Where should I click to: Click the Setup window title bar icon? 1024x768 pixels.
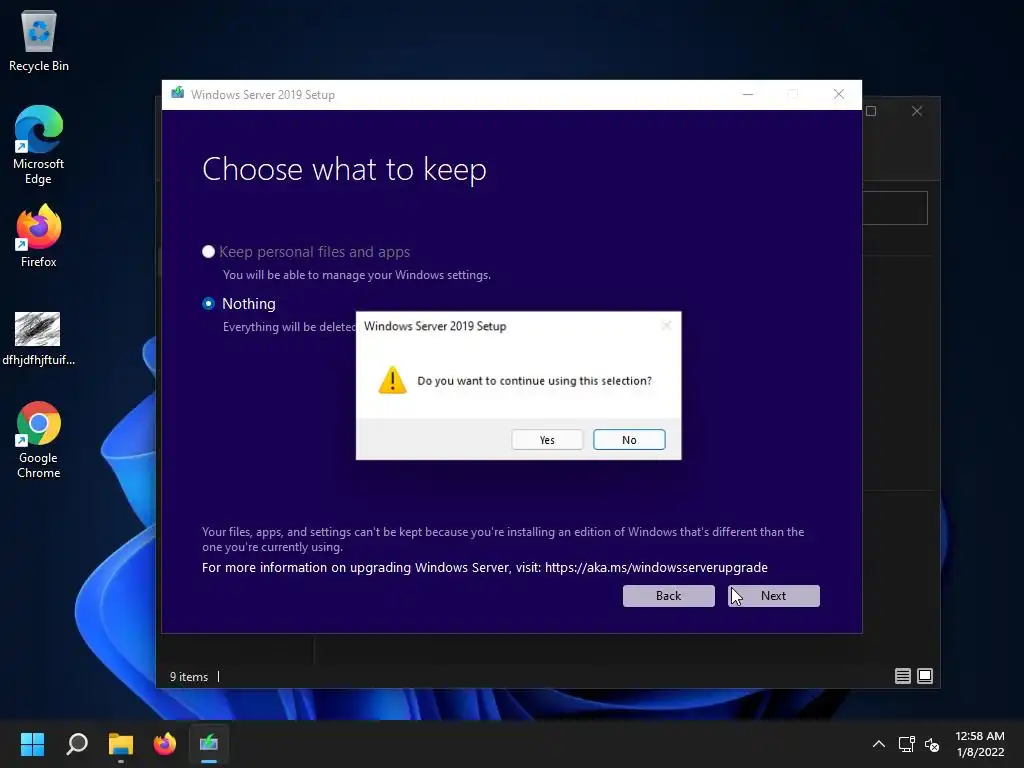(177, 93)
